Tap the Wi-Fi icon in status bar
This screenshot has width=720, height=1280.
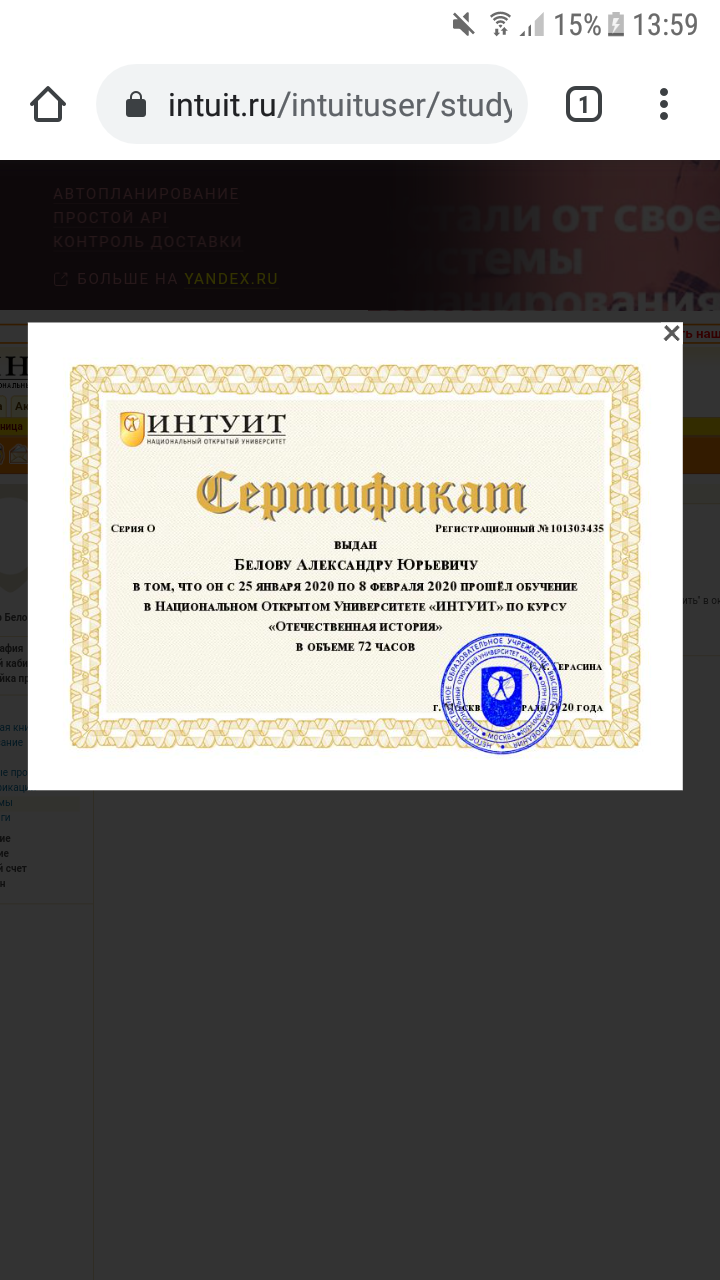pyautogui.click(x=499, y=24)
